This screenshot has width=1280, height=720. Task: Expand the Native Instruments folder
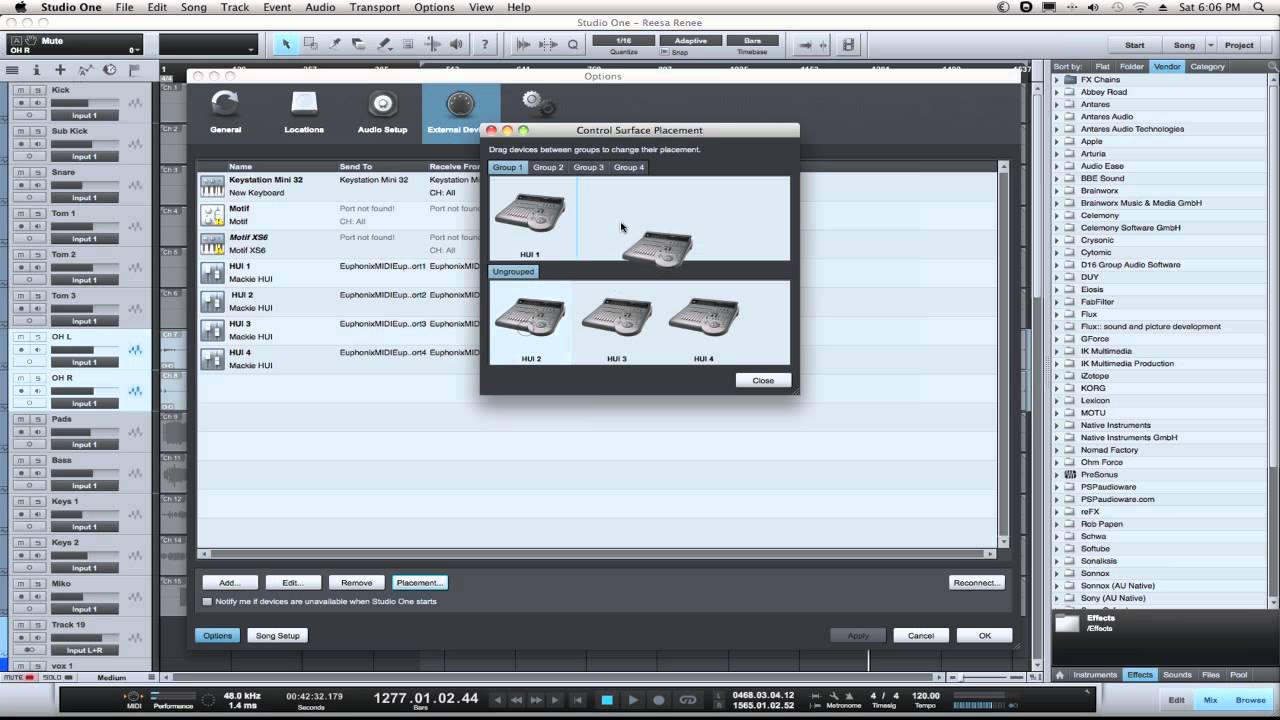(1057, 425)
